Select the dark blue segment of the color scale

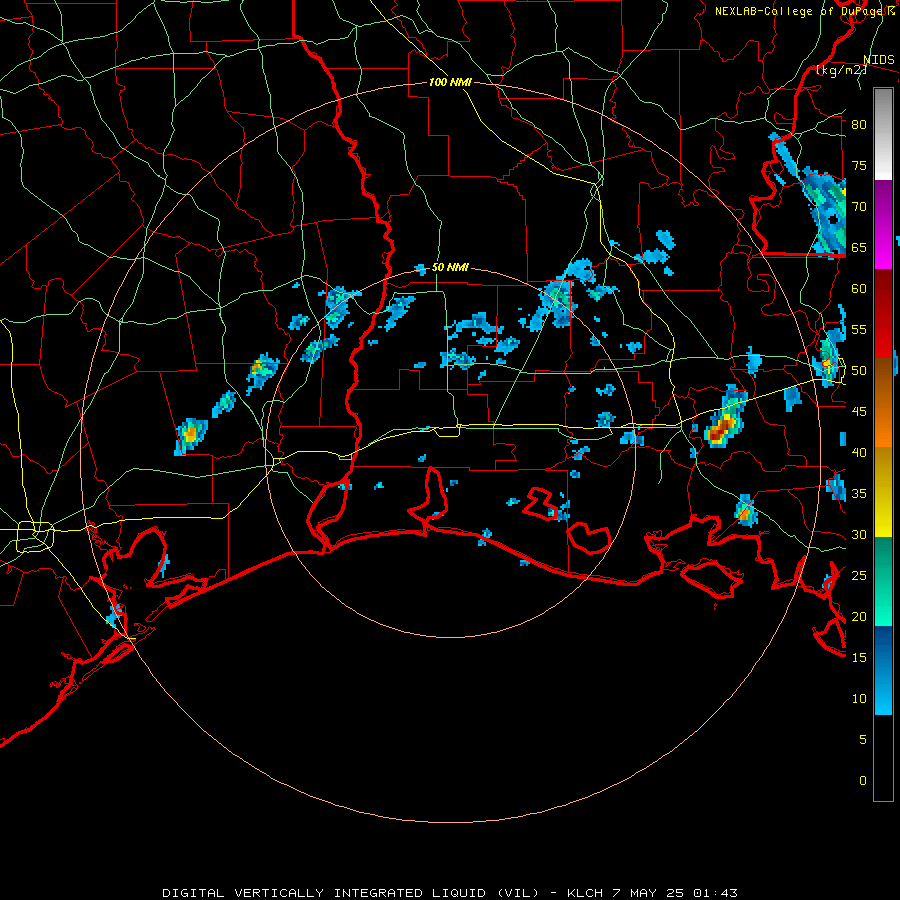883,649
